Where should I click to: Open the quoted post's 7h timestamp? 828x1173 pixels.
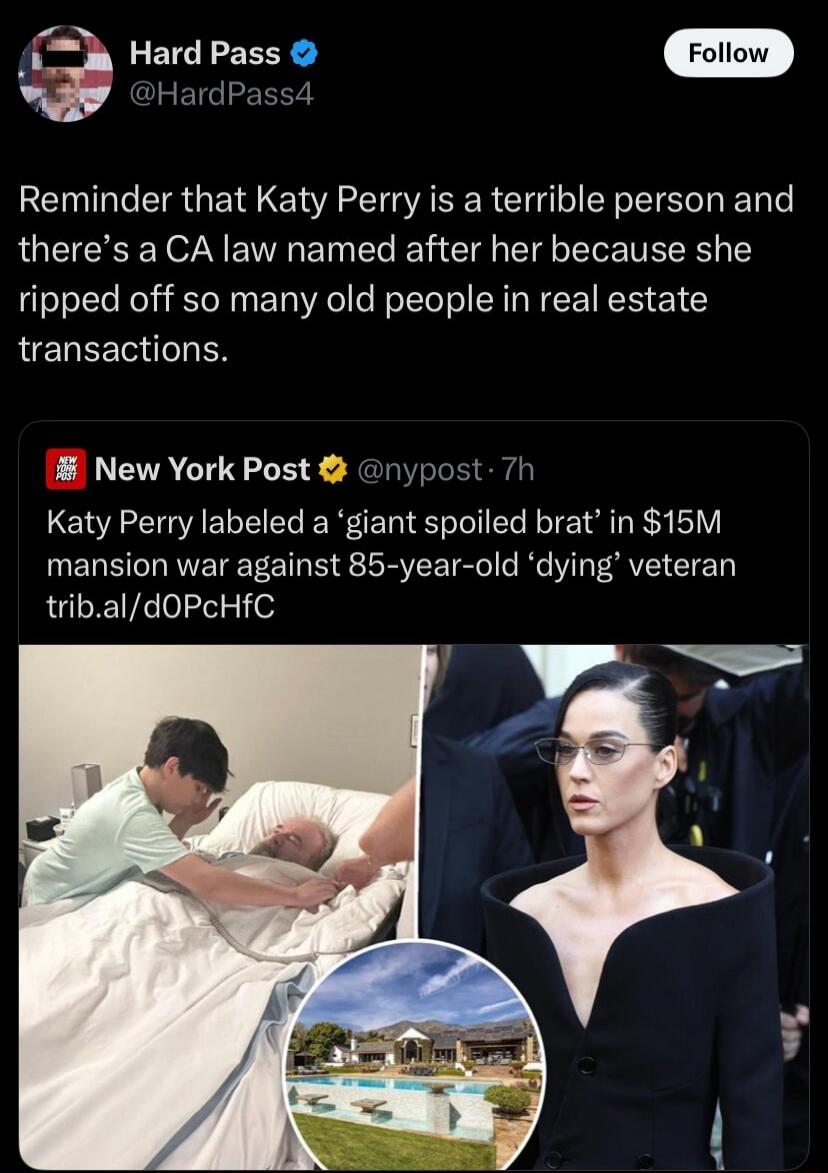pyautogui.click(x=518, y=469)
